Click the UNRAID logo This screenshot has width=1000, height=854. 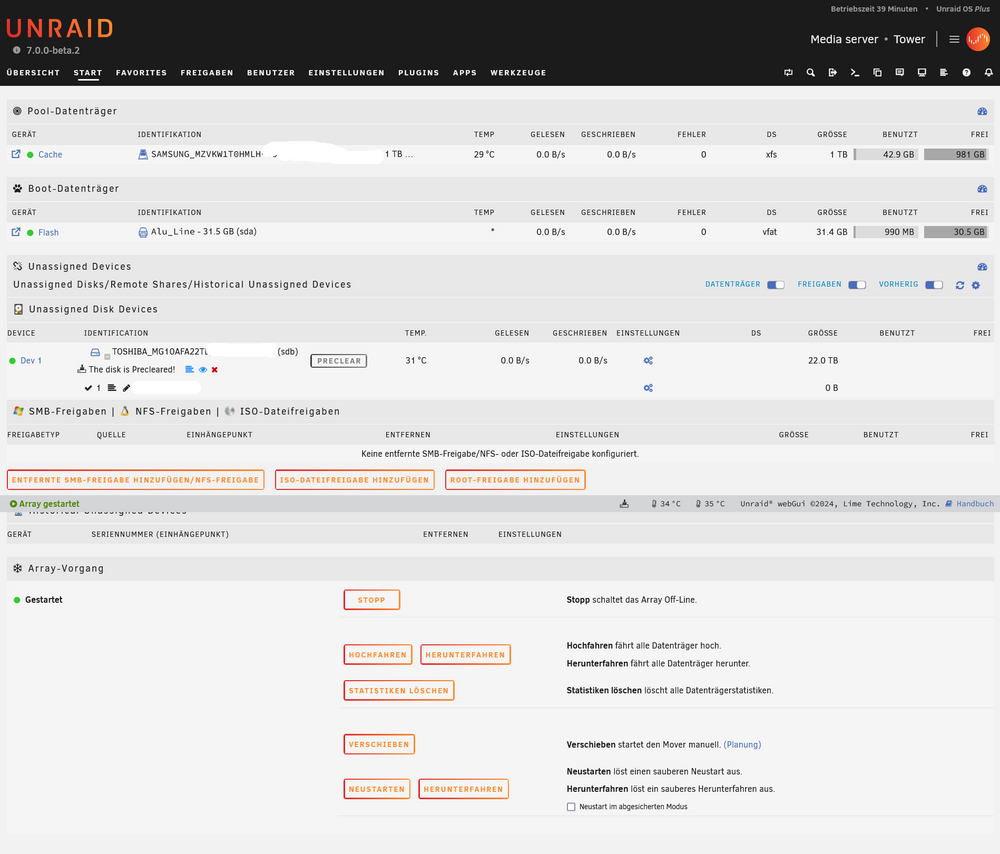click(x=59, y=29)
